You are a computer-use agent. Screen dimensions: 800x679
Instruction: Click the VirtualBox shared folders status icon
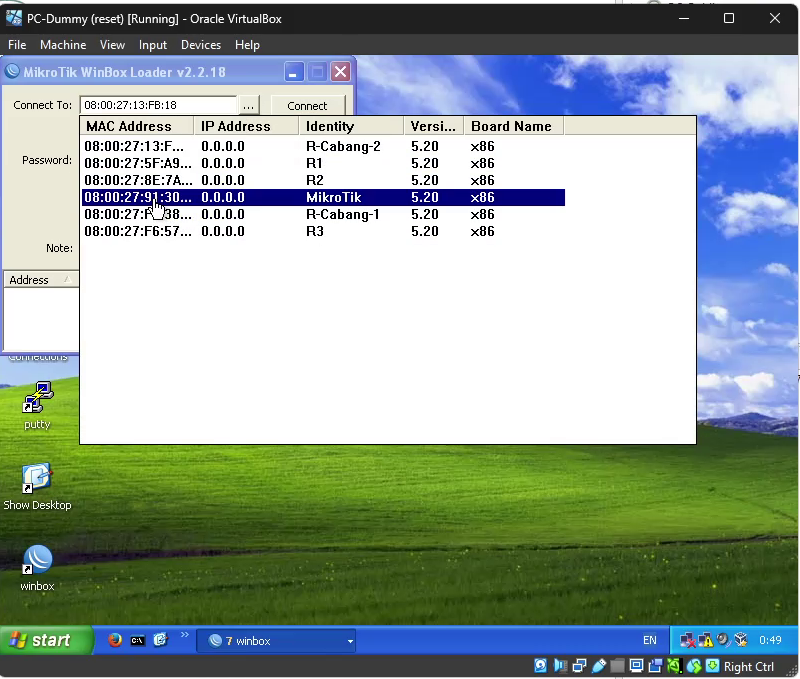pyautogui.click(x=617, y=666)
